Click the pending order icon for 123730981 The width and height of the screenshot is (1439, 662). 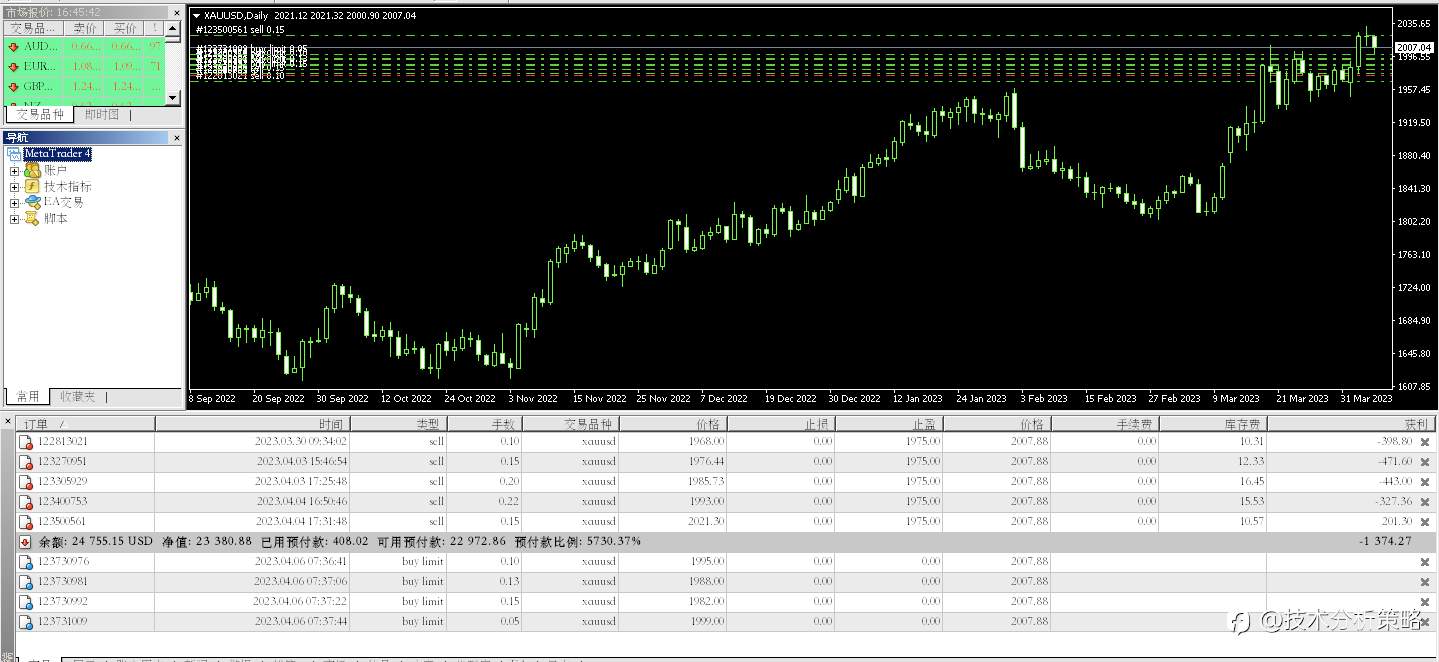pos(26,581)
